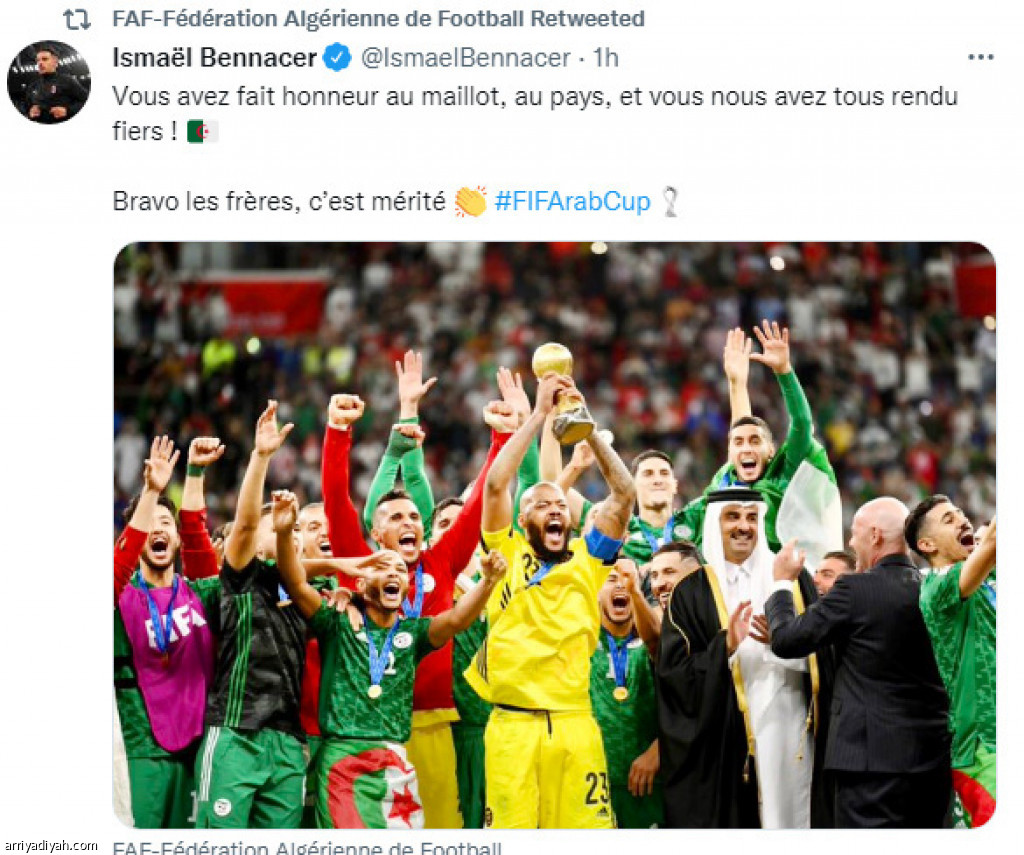Screen dimensions: 1024x855
Task: Open Ismaël Bennacer's profile avatar
Action: [49, 82]
